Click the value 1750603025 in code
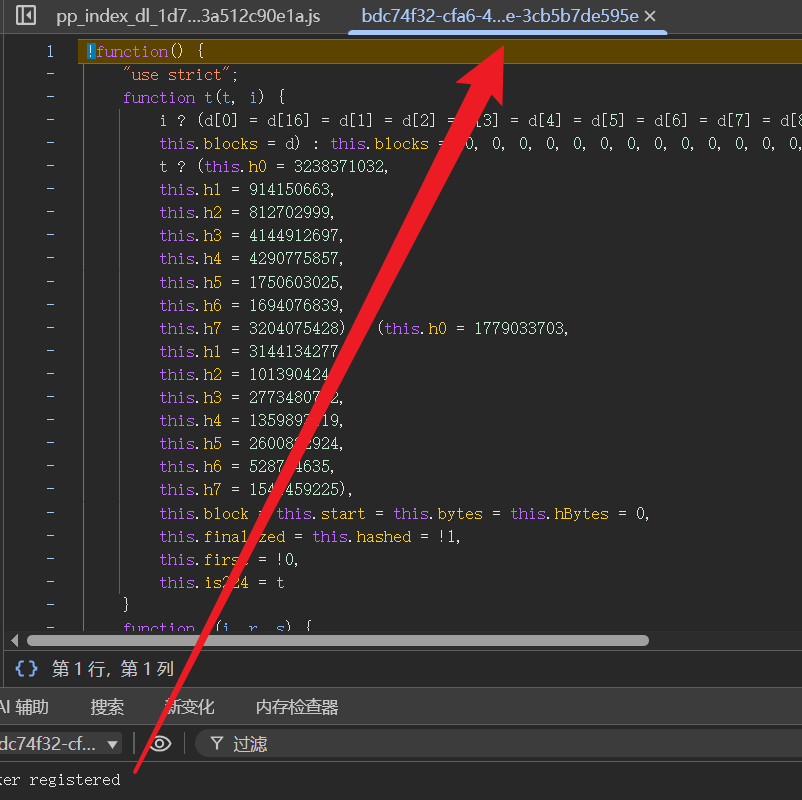 [x=294, y=282]
